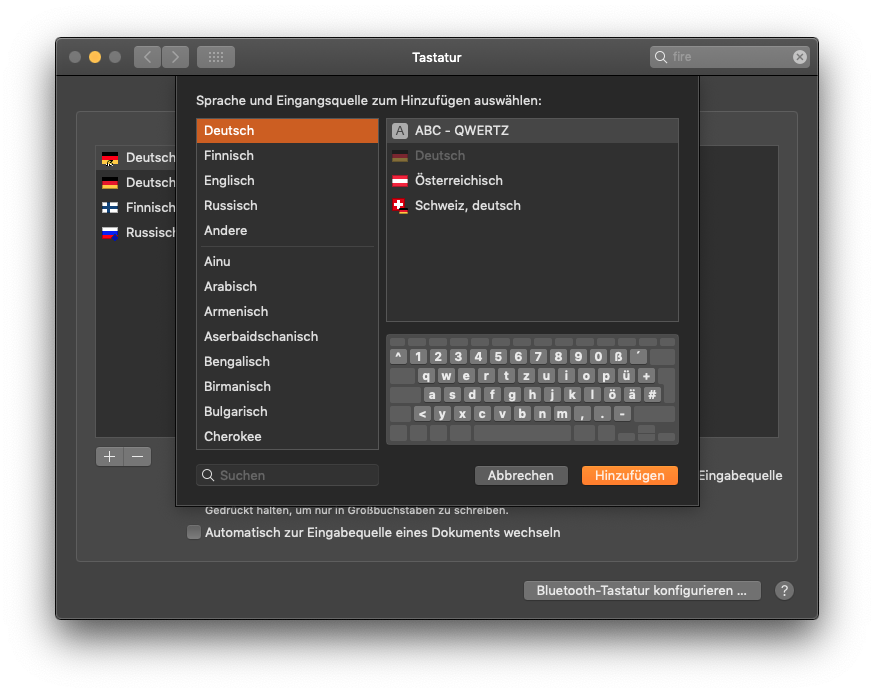Choose Russisch from the language list
This screenshot has width=874, height=693.
[231, 206]
